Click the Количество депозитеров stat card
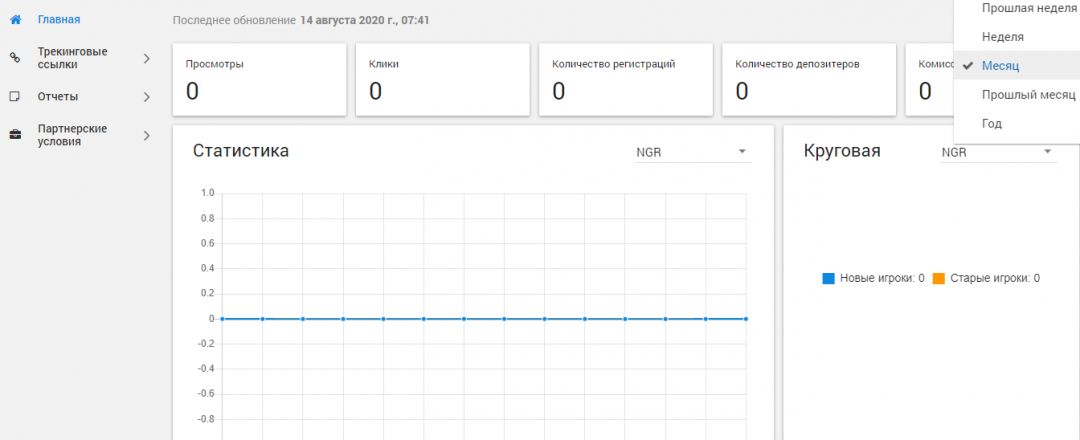This screenshot has height=440, width=1080. 808,79
